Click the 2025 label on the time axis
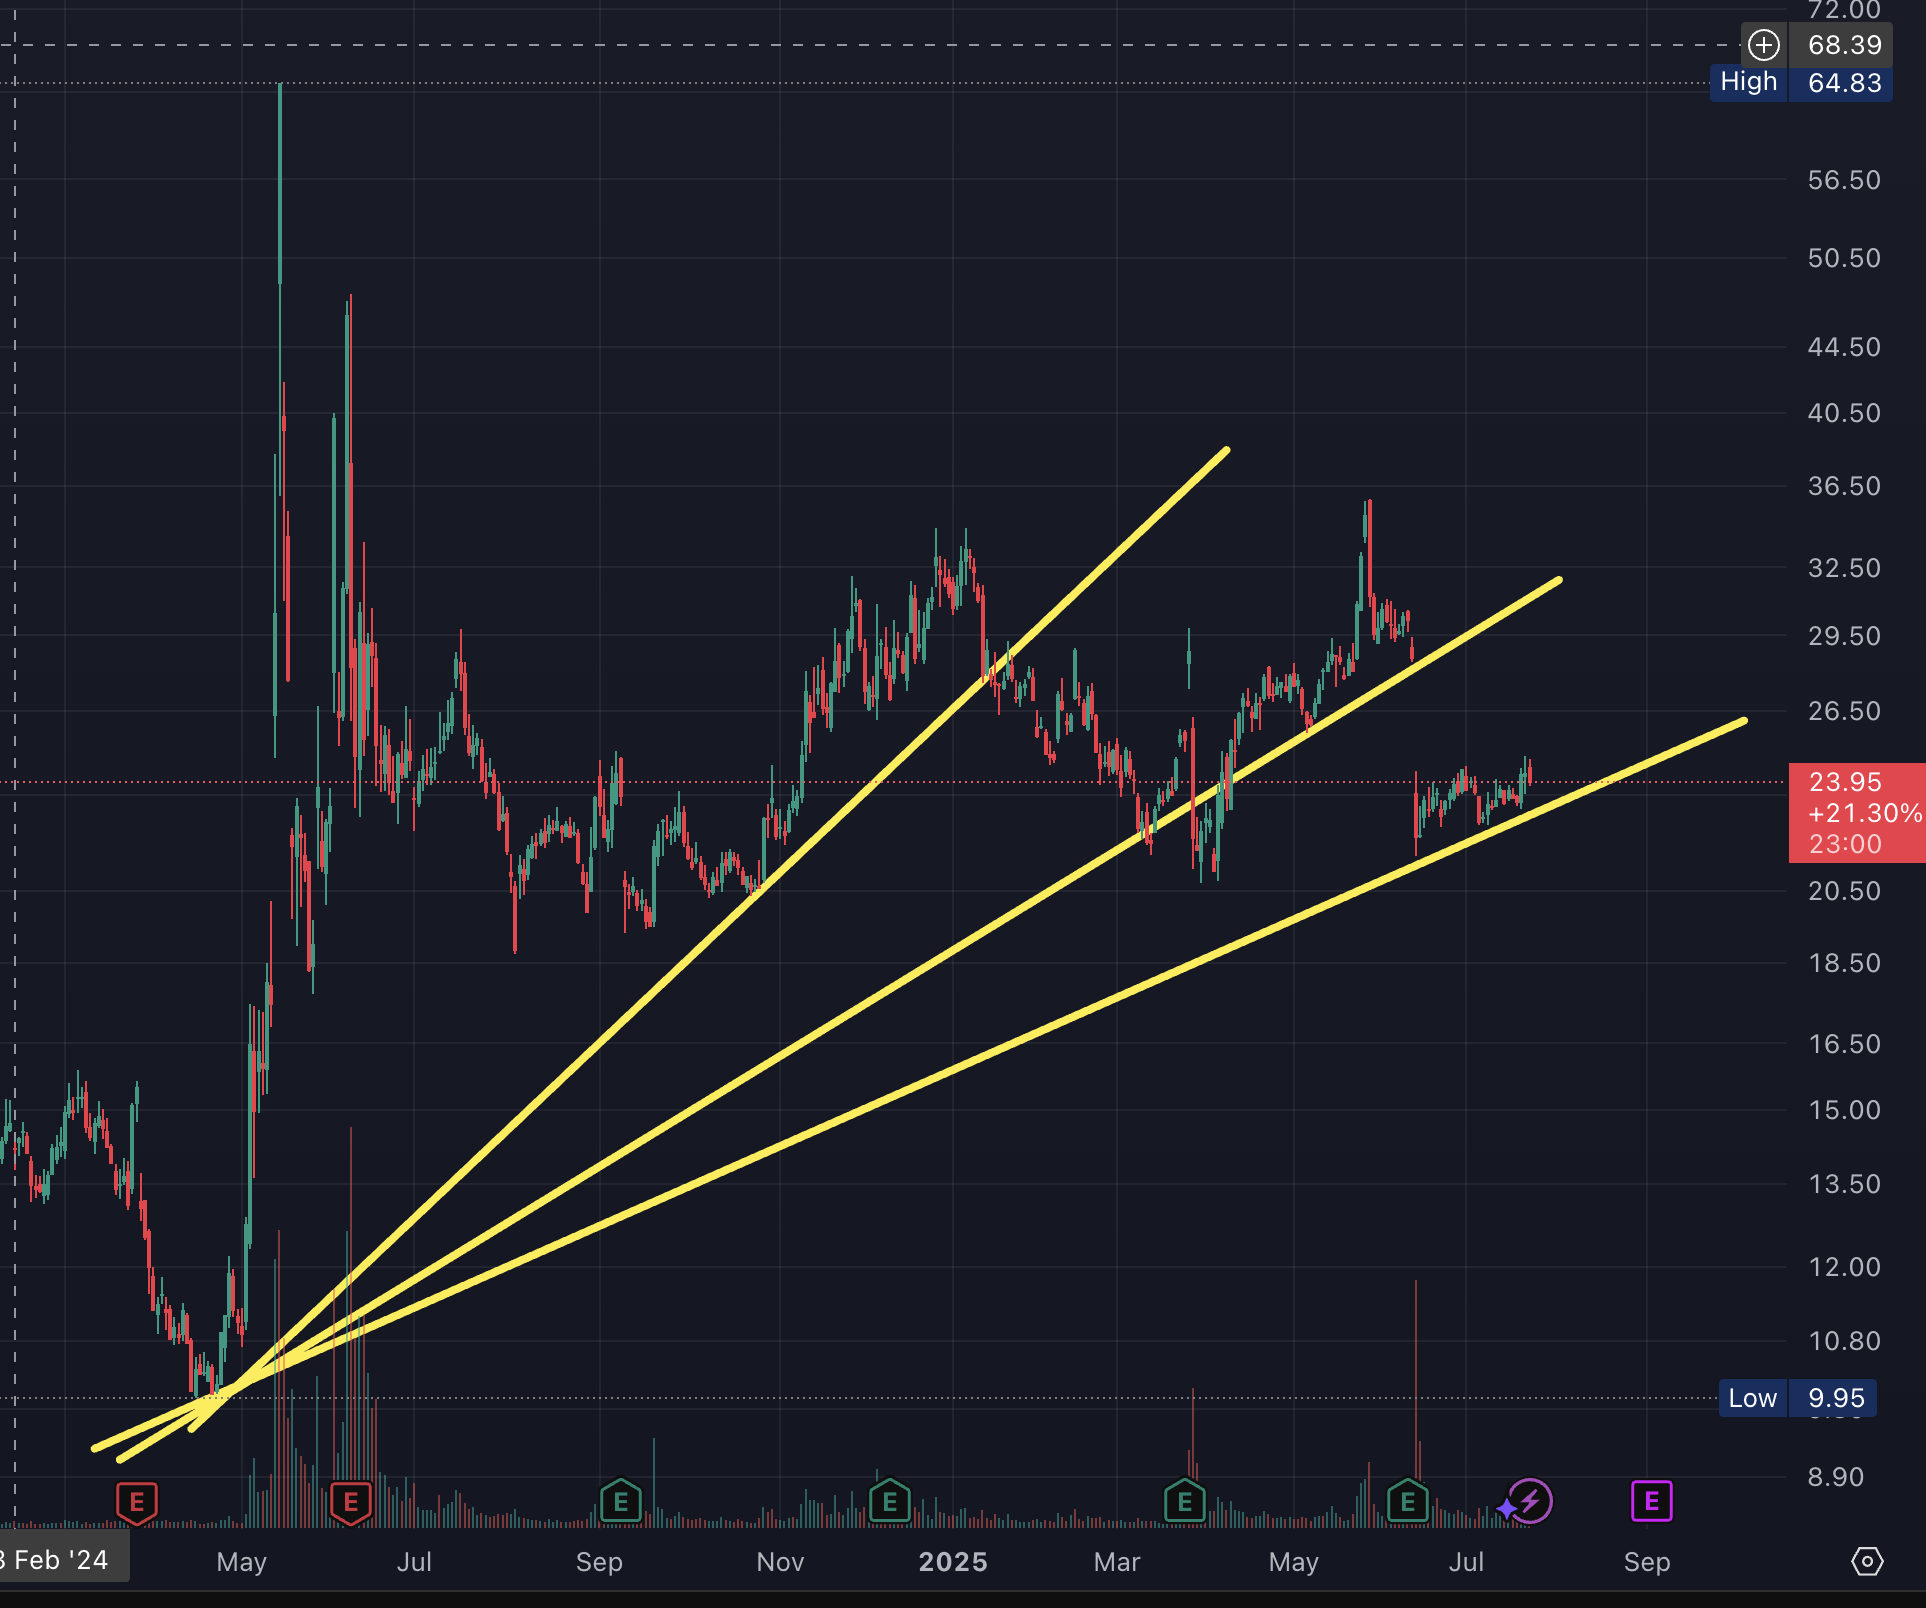The width and height of the screenshot is (1926, 1608). (953, 1562)
